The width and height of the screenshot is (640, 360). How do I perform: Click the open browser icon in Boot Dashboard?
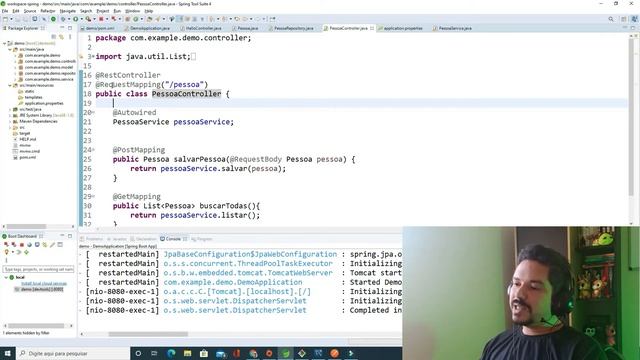click(29, 245)
